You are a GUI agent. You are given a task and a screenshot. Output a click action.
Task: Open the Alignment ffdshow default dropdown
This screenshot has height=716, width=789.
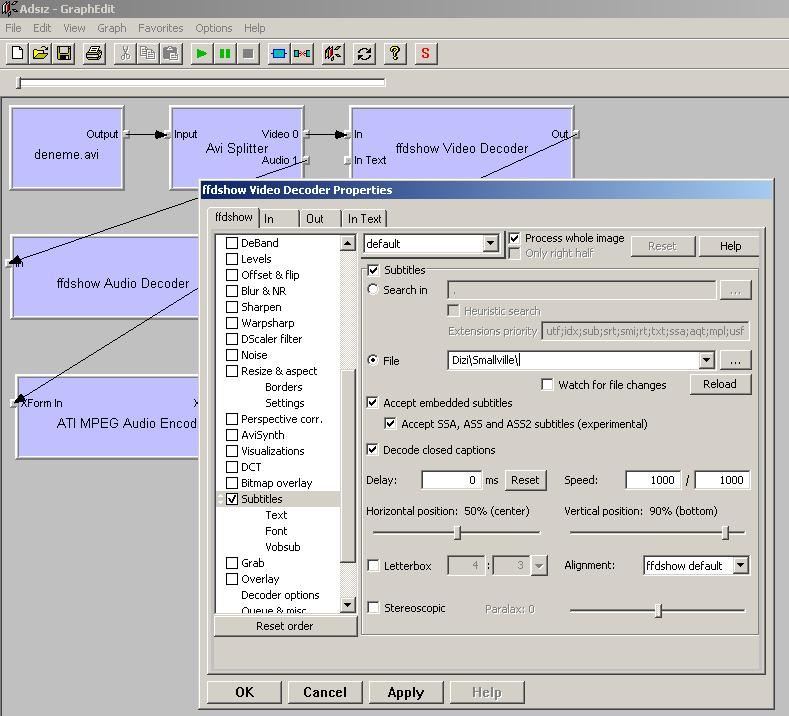pyautogui.click(x=741, y=566)
